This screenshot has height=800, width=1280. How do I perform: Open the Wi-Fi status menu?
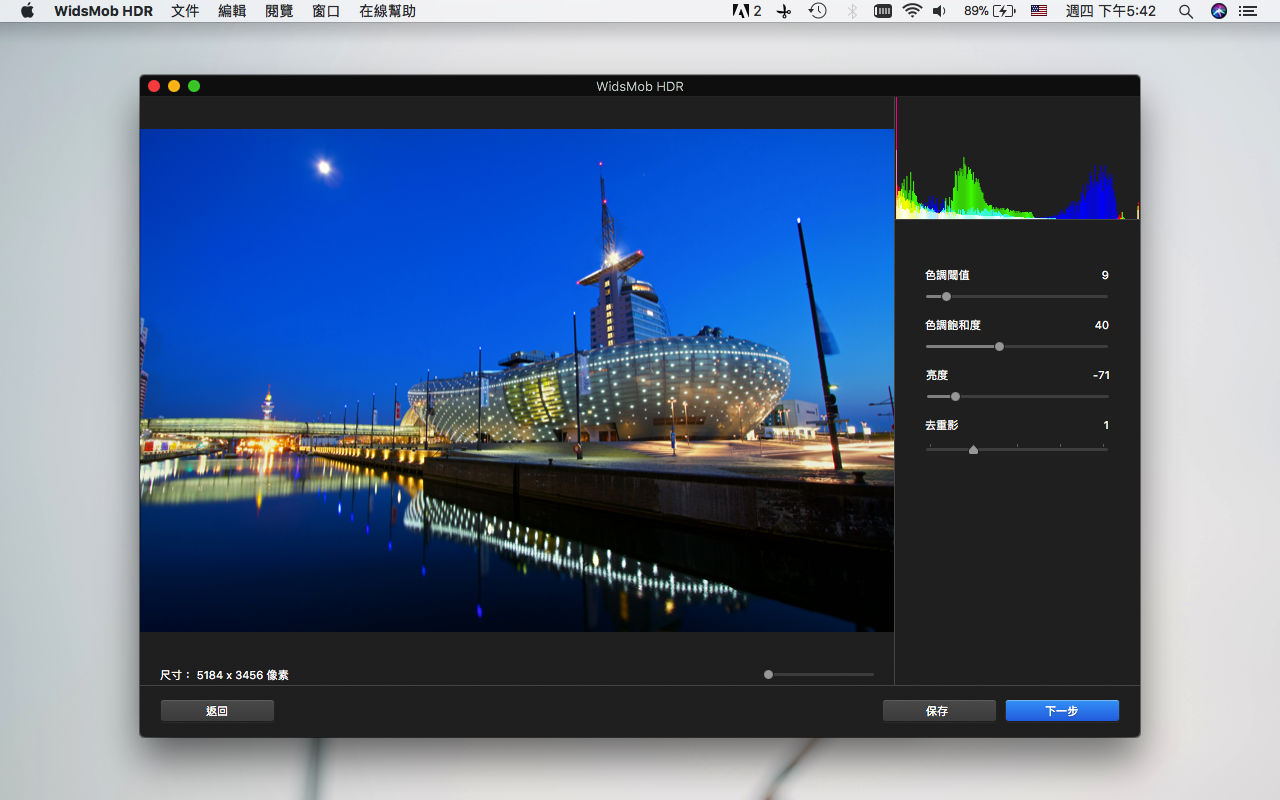tap(912, 11)
